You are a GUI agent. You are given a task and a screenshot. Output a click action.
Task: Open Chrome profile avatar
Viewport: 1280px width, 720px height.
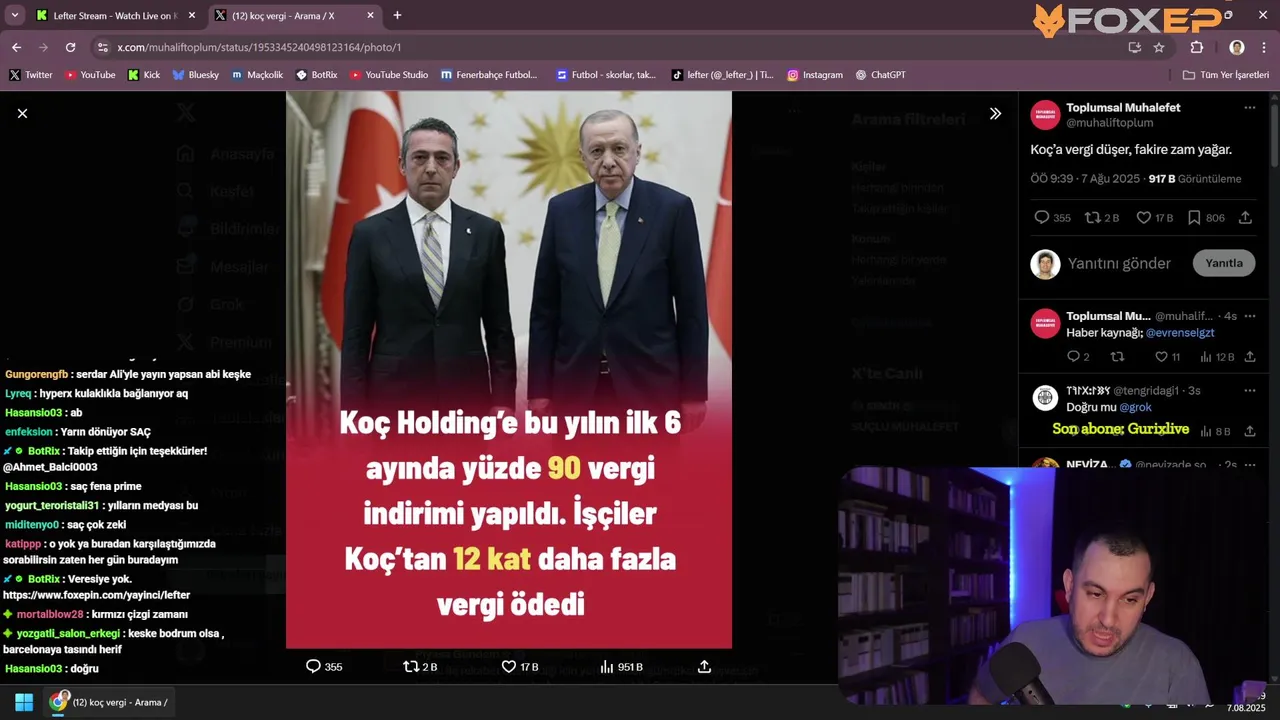click(1237, 47)
